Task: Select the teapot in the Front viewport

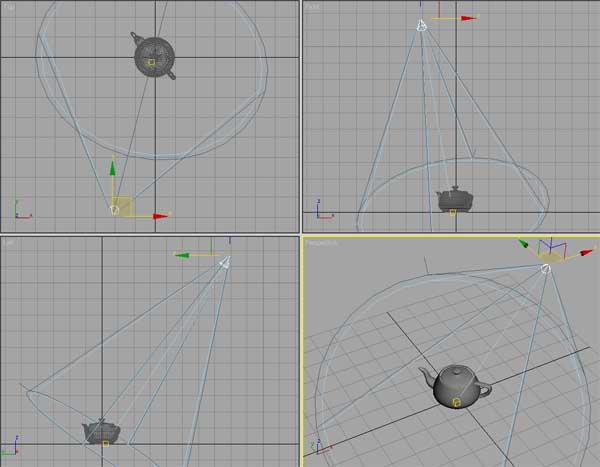Action: point(454,198)
